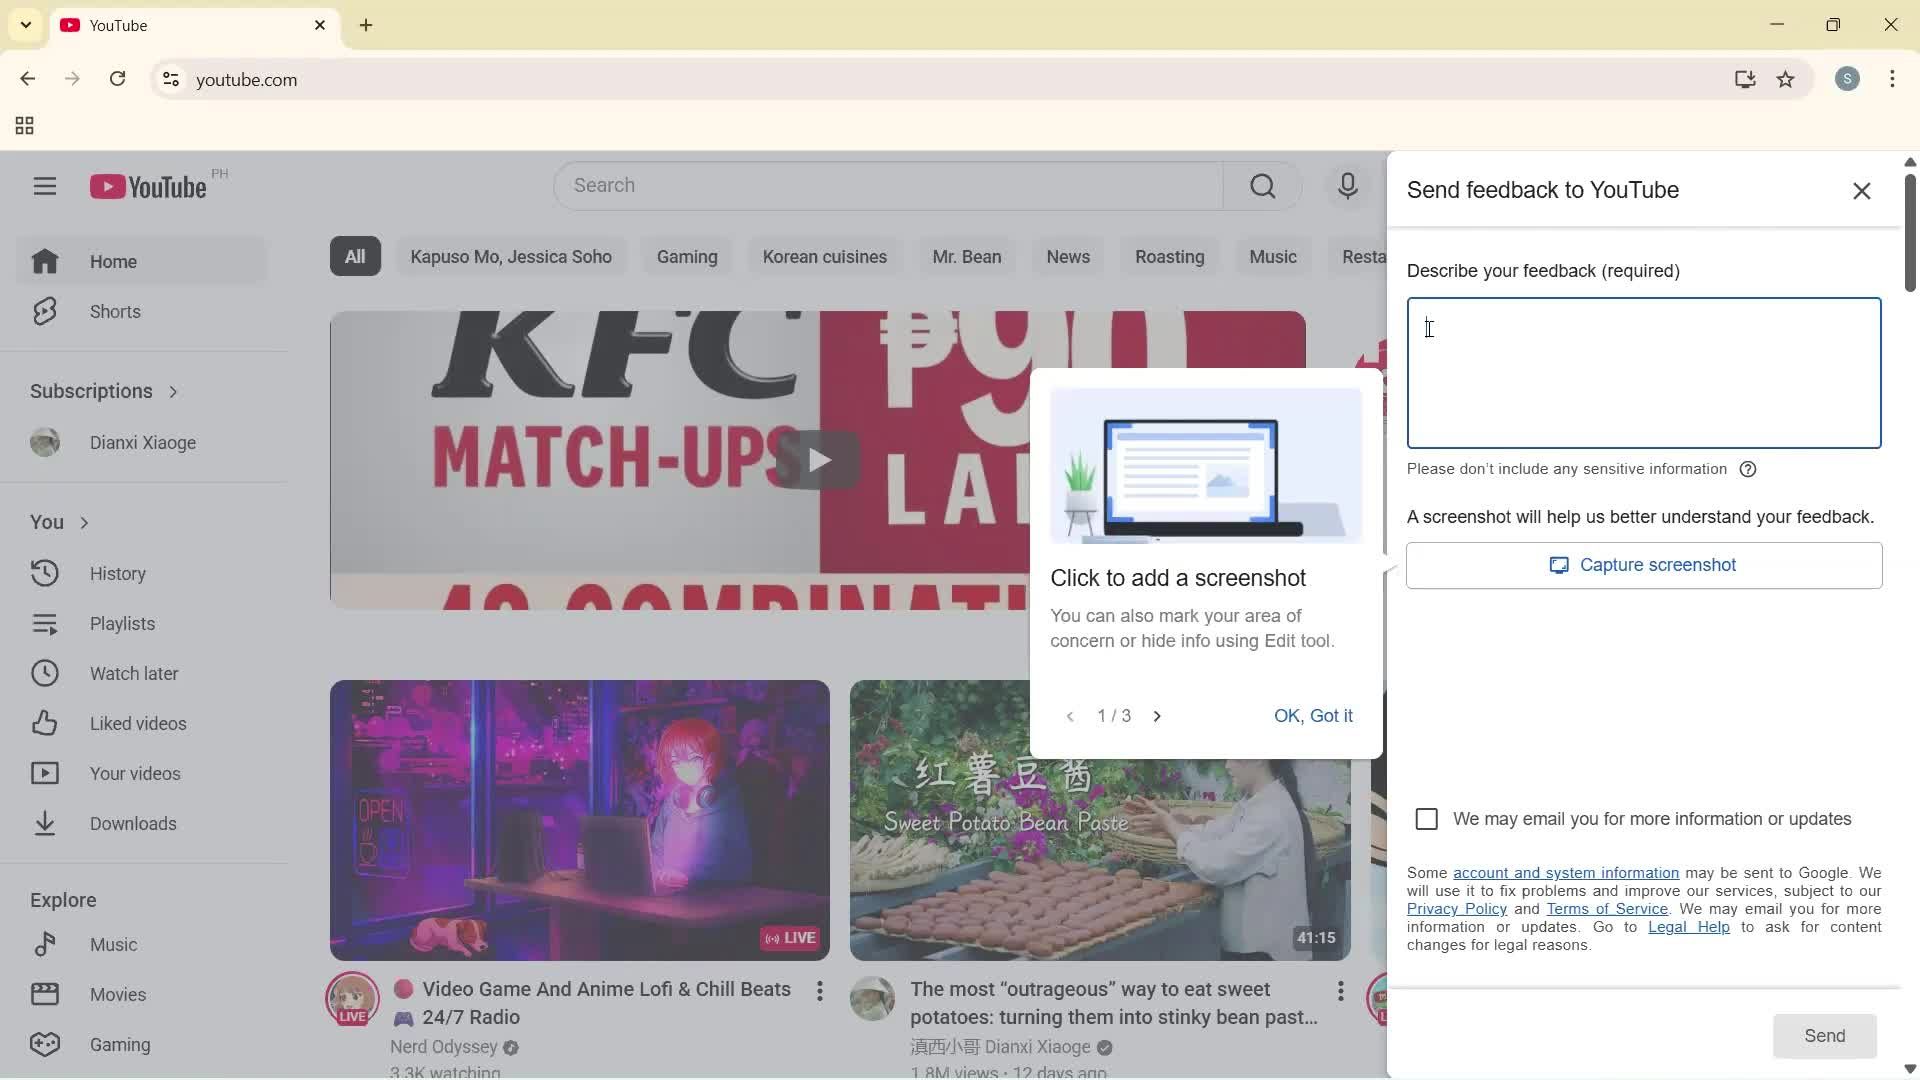Enable the email updates checkbox
This screenshot has width=1920, height=1080.
[x=1425, y=818]
